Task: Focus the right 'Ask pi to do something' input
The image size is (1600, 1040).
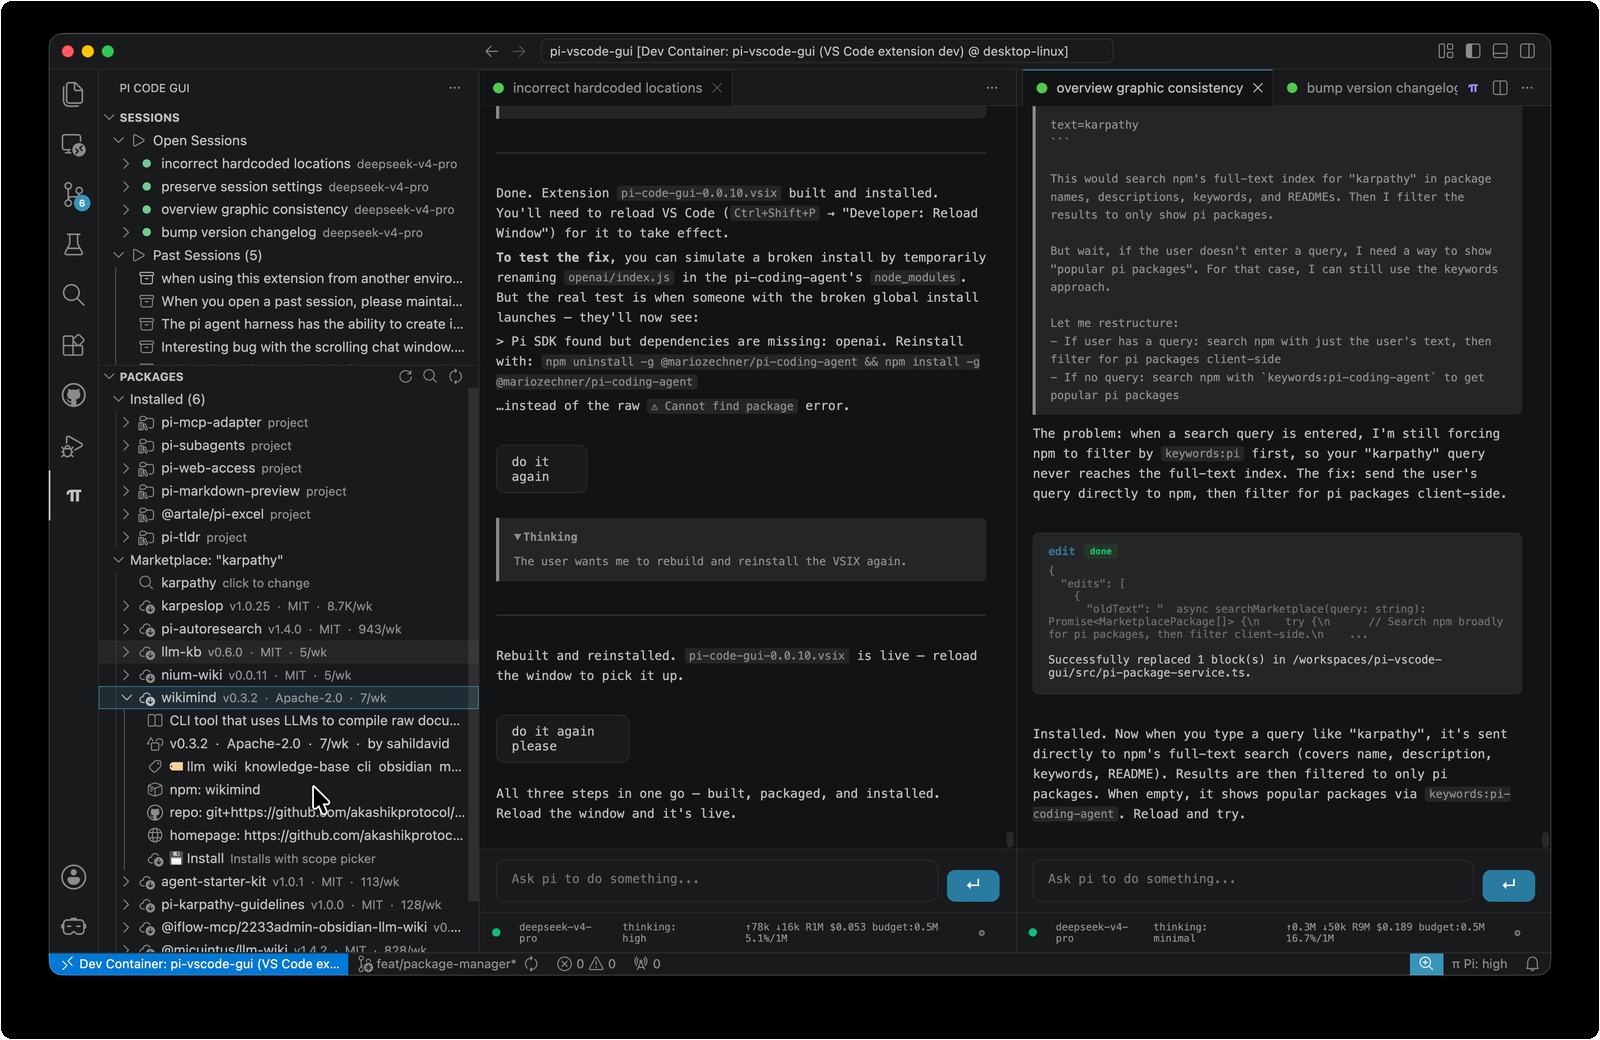Action: pyautogui.click(x=1253, y=879)
